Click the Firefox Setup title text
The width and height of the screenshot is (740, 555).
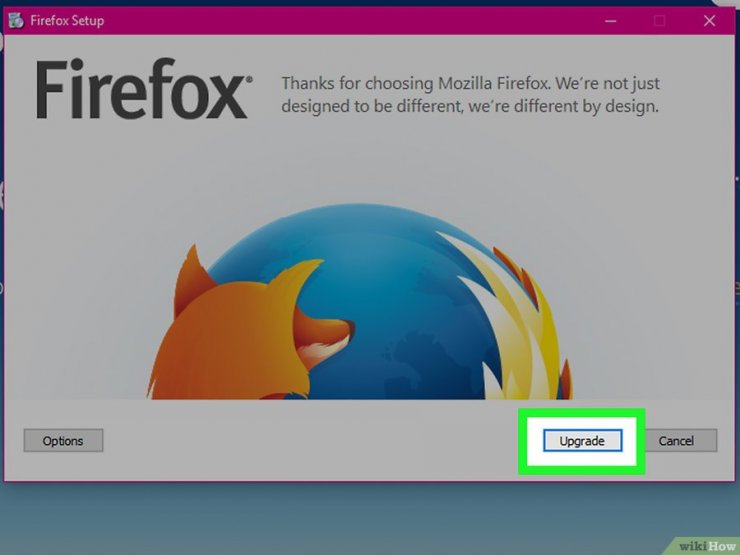point(67,21)
